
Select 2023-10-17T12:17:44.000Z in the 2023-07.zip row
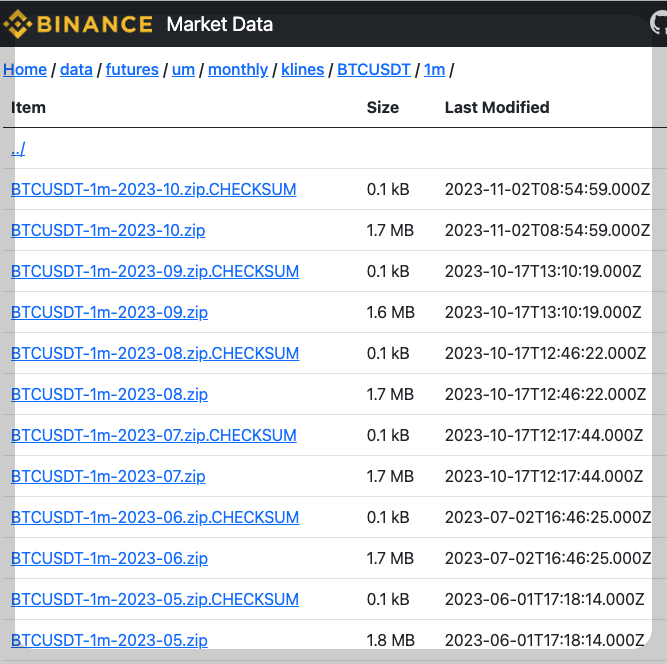(544, 476)
